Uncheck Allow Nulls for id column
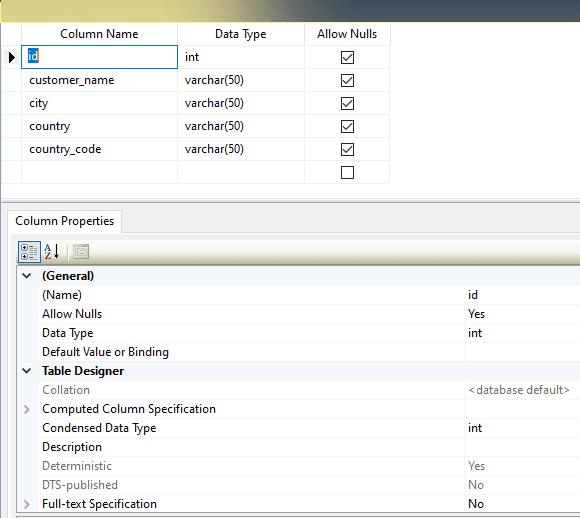 [347, 57]
